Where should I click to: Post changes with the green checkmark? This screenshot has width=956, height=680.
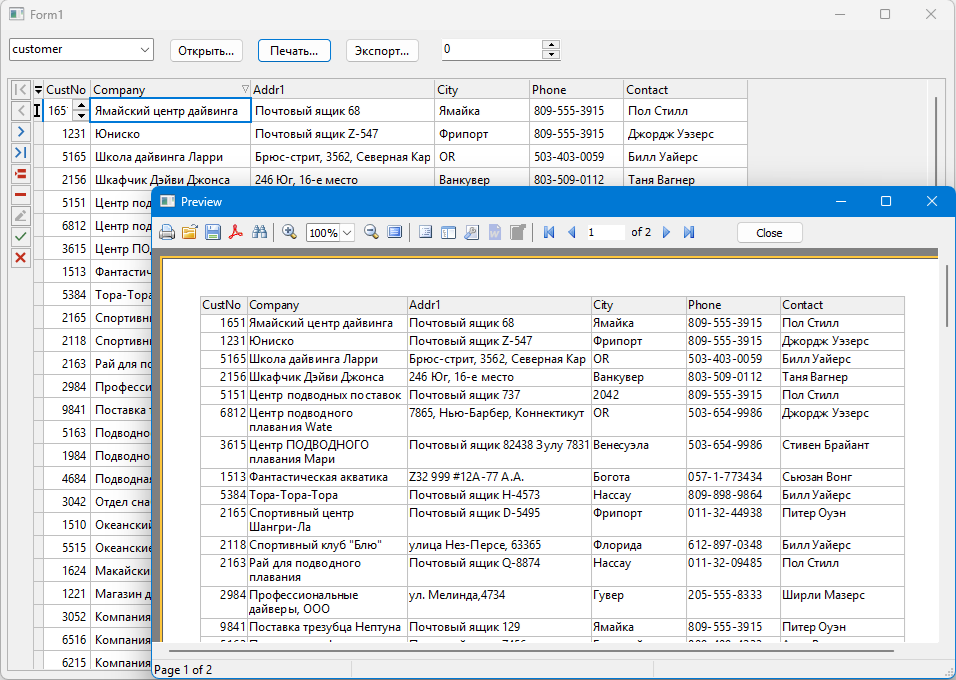coord(20,236)
